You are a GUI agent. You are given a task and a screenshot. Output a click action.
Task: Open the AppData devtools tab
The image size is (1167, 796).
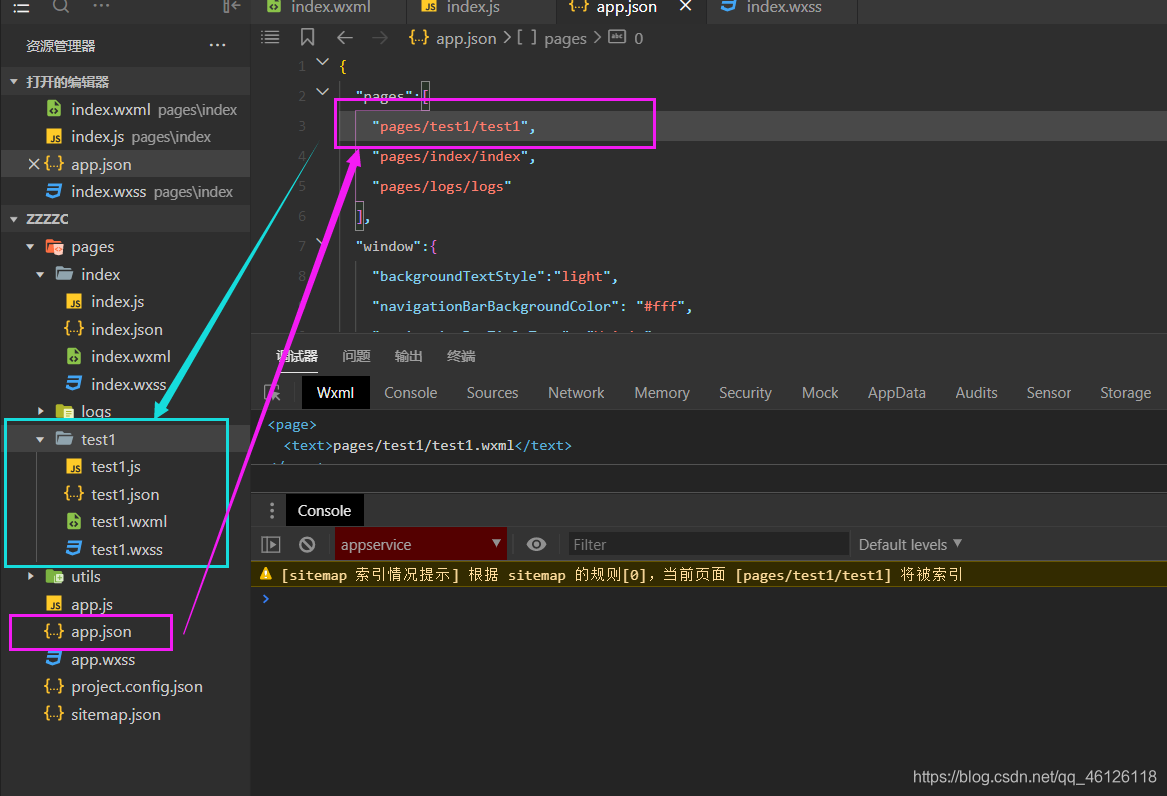coord(896,393)
